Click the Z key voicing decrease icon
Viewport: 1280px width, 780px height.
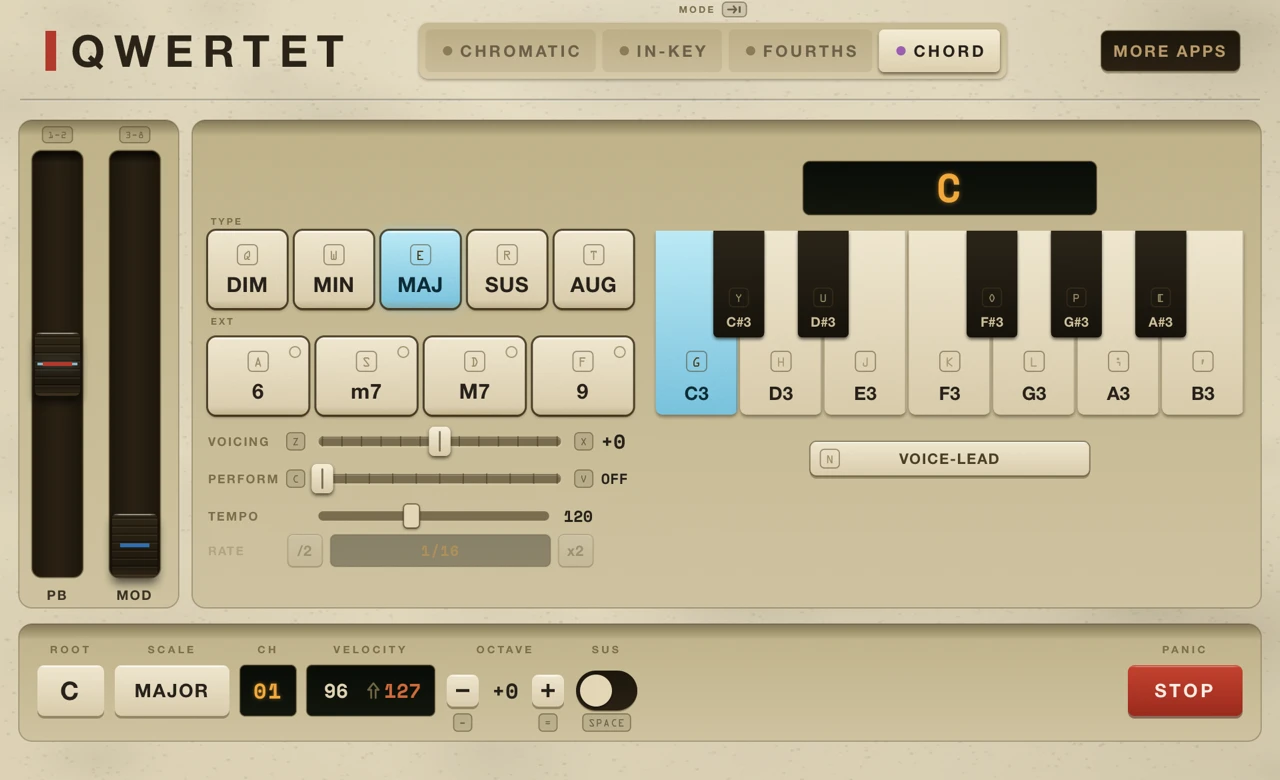pyautogui.click(x=296, y=442)
